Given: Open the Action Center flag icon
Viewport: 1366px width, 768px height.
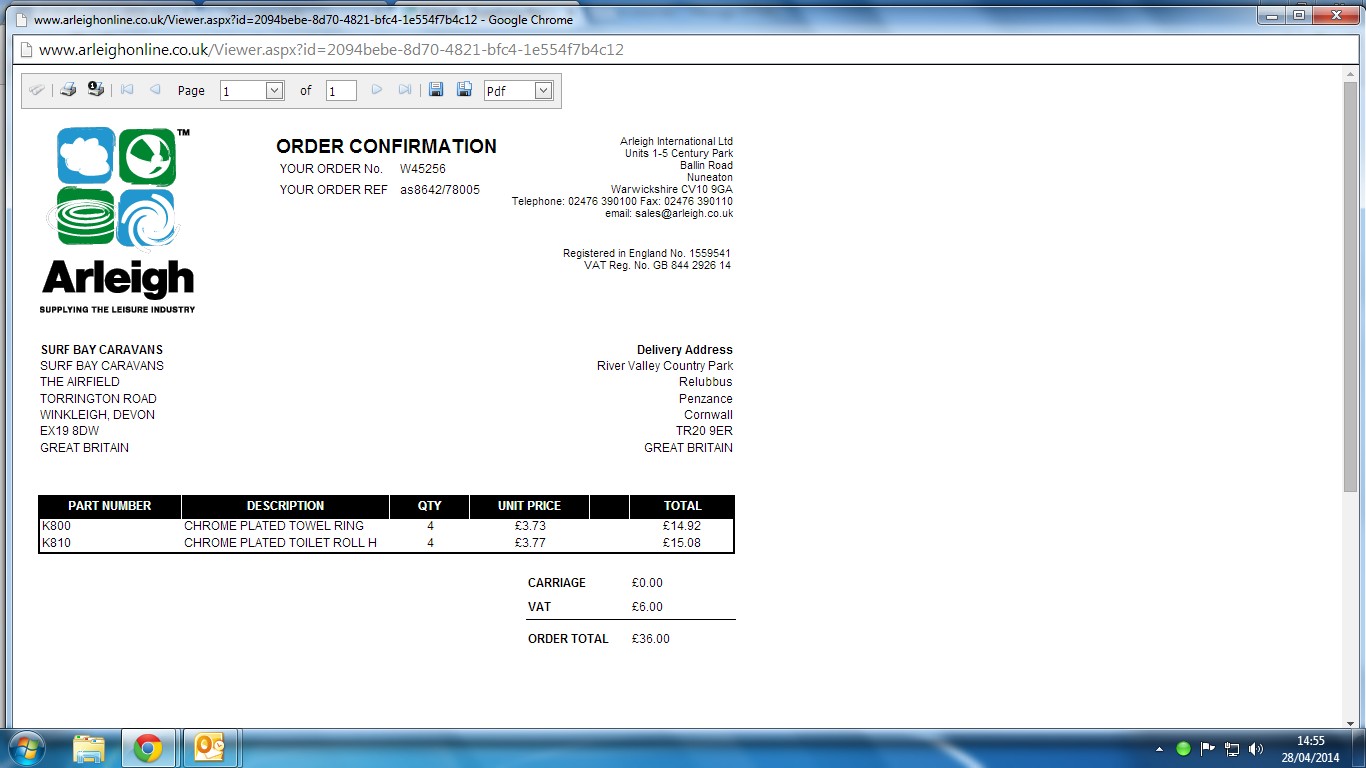Looking at the screenshot, I should point(1208,749).
